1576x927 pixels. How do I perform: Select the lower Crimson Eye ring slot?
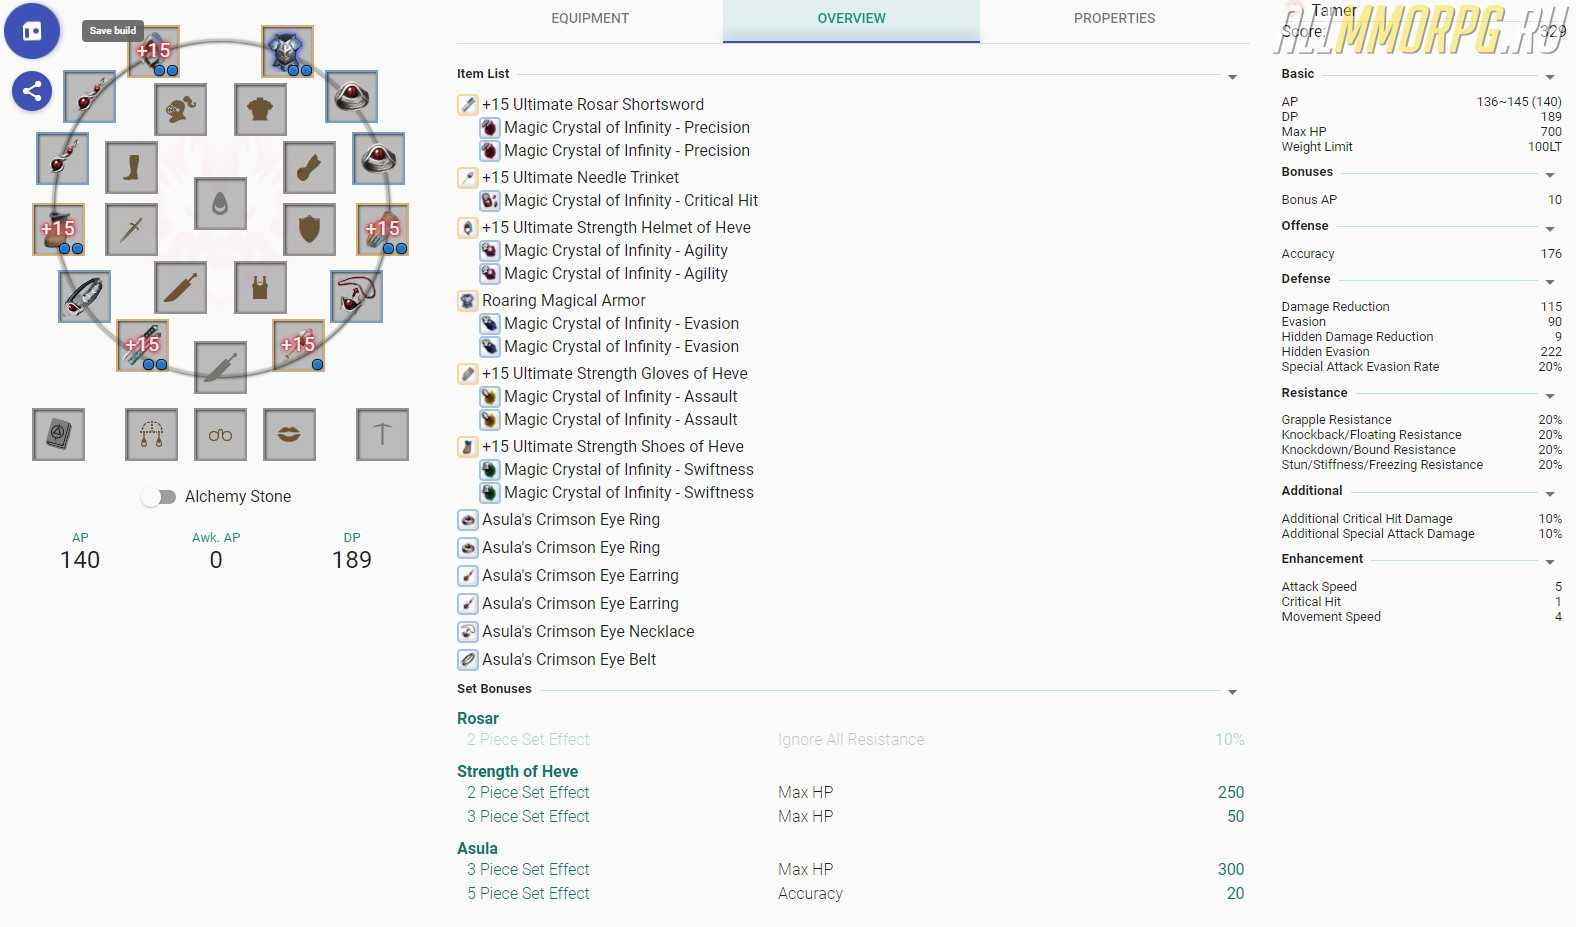379,158
